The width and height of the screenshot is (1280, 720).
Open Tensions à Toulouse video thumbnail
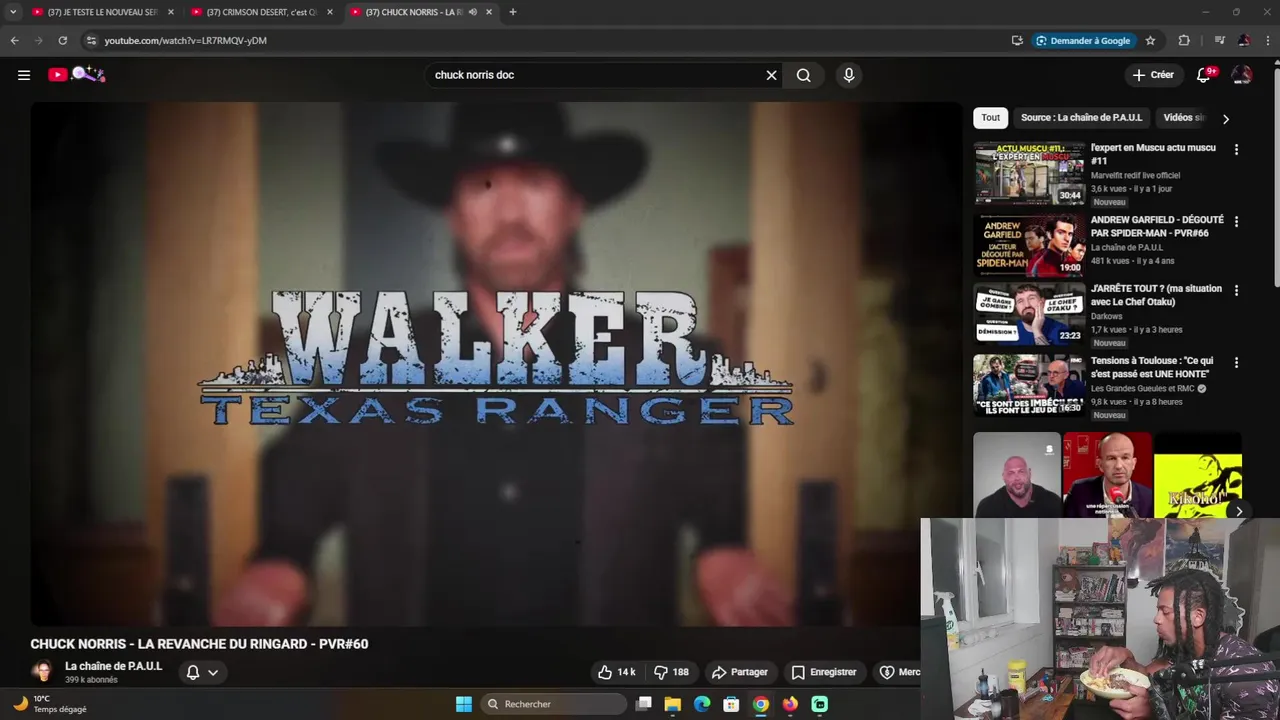click(x=1029, y=385)
